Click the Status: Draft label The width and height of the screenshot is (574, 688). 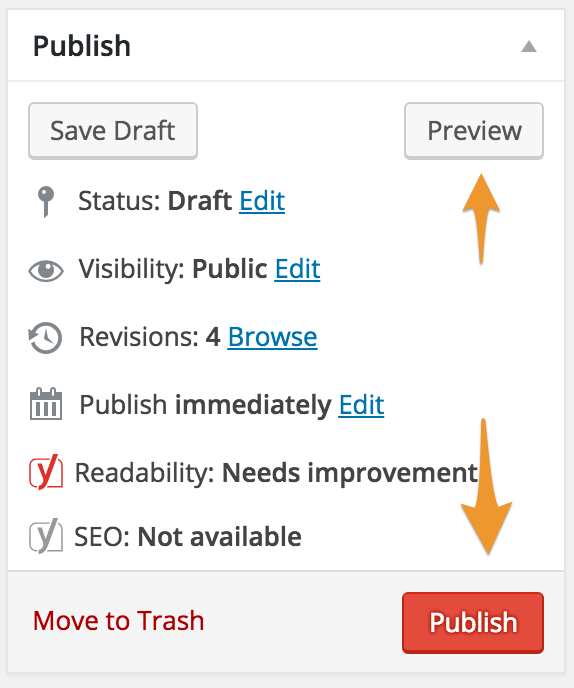155,201
